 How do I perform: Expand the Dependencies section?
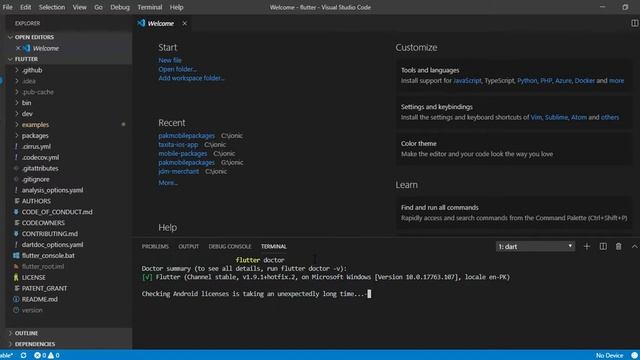pos(35,344)
